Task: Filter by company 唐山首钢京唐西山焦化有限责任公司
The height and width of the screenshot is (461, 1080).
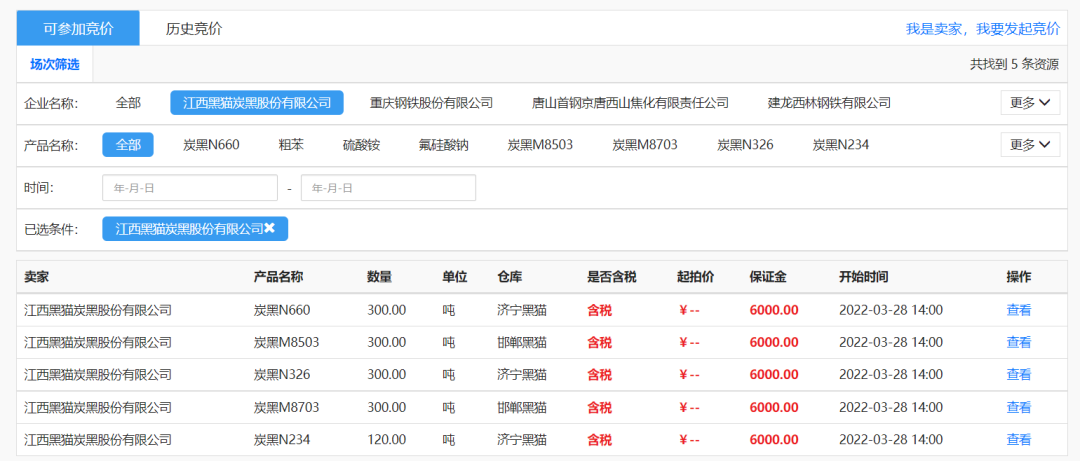Action: tap(630, 103)
